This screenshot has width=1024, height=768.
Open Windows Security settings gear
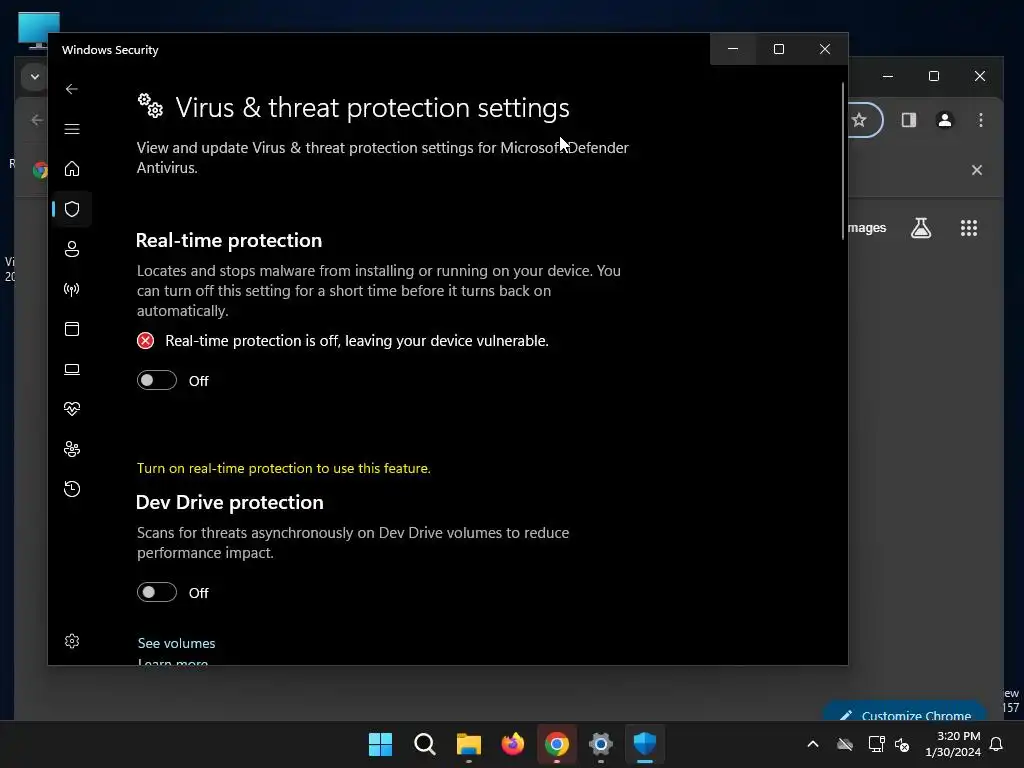pos(72,641)
